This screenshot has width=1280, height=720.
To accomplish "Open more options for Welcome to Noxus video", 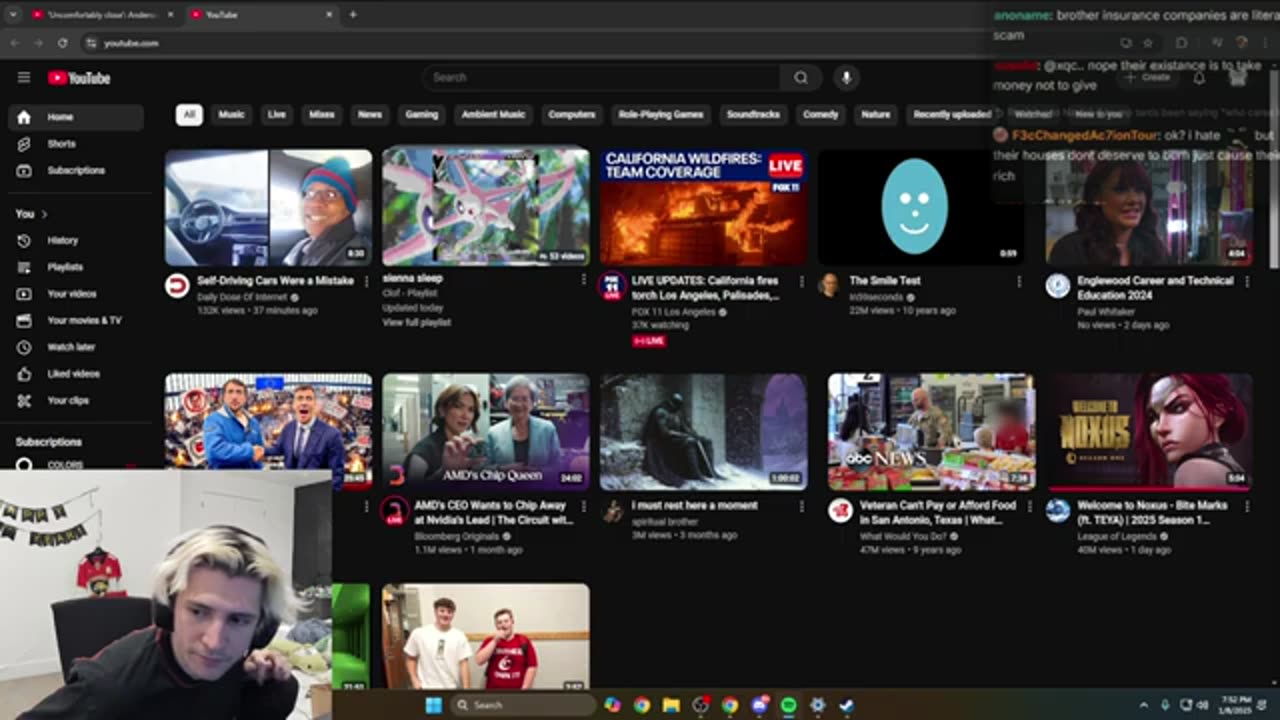I will click(x=1247, y=507).
